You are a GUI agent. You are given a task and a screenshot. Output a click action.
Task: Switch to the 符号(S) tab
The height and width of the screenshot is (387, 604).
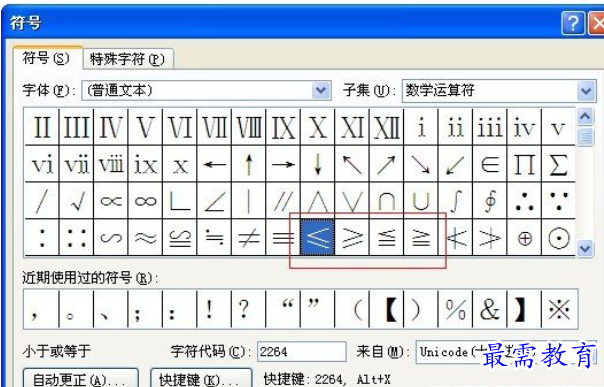click(x=46, y=58)
